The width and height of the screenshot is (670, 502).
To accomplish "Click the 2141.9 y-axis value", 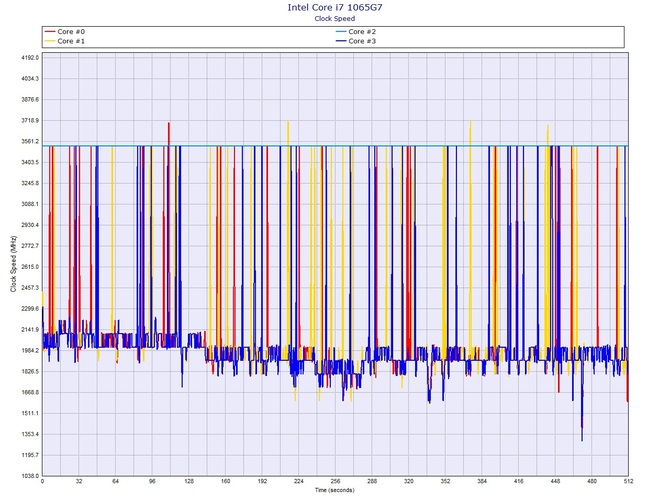I will 30,330.
